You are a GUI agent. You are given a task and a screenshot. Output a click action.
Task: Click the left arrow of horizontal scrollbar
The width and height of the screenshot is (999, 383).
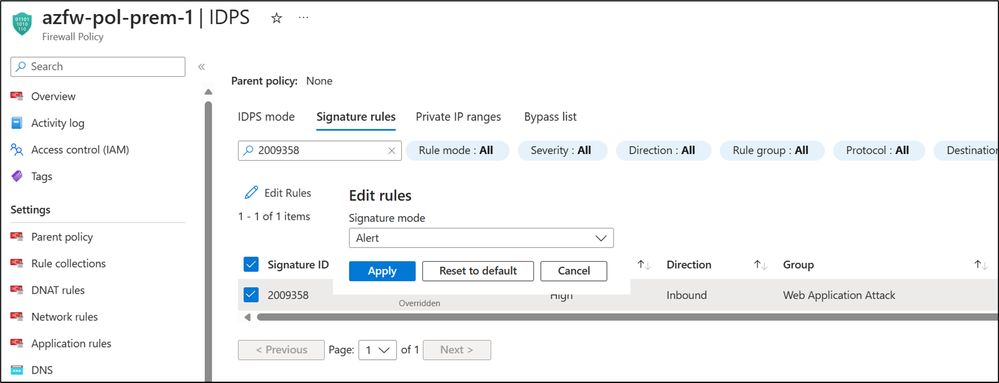[x=247, y=317]
